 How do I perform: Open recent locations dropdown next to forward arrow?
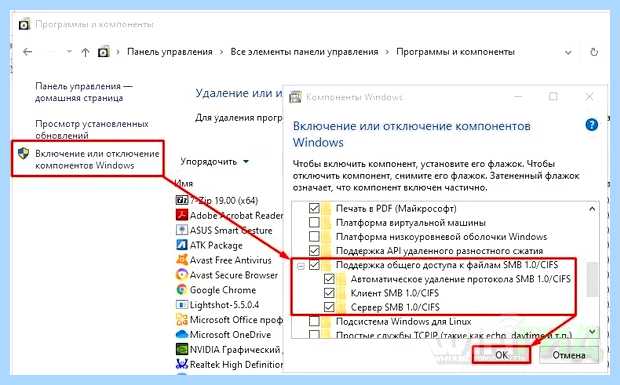(69, 51)
